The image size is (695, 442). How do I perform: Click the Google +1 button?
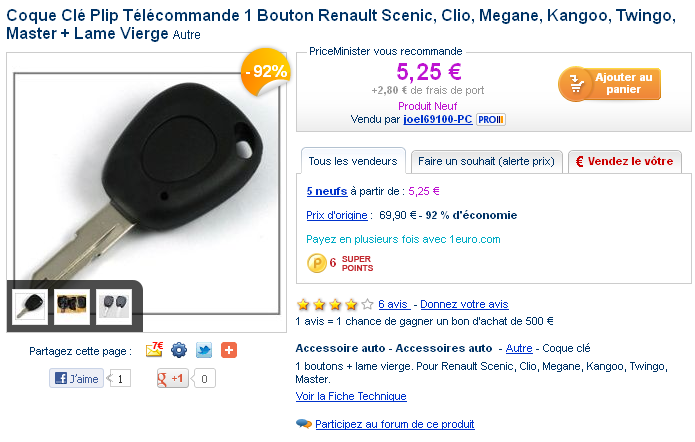173,378
